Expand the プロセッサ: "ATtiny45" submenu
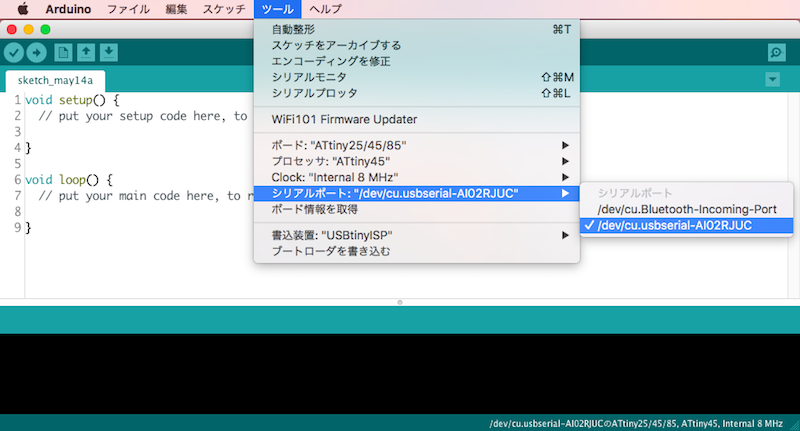The image size is (800, 431). pyautogui.click(x=417, y=161)
